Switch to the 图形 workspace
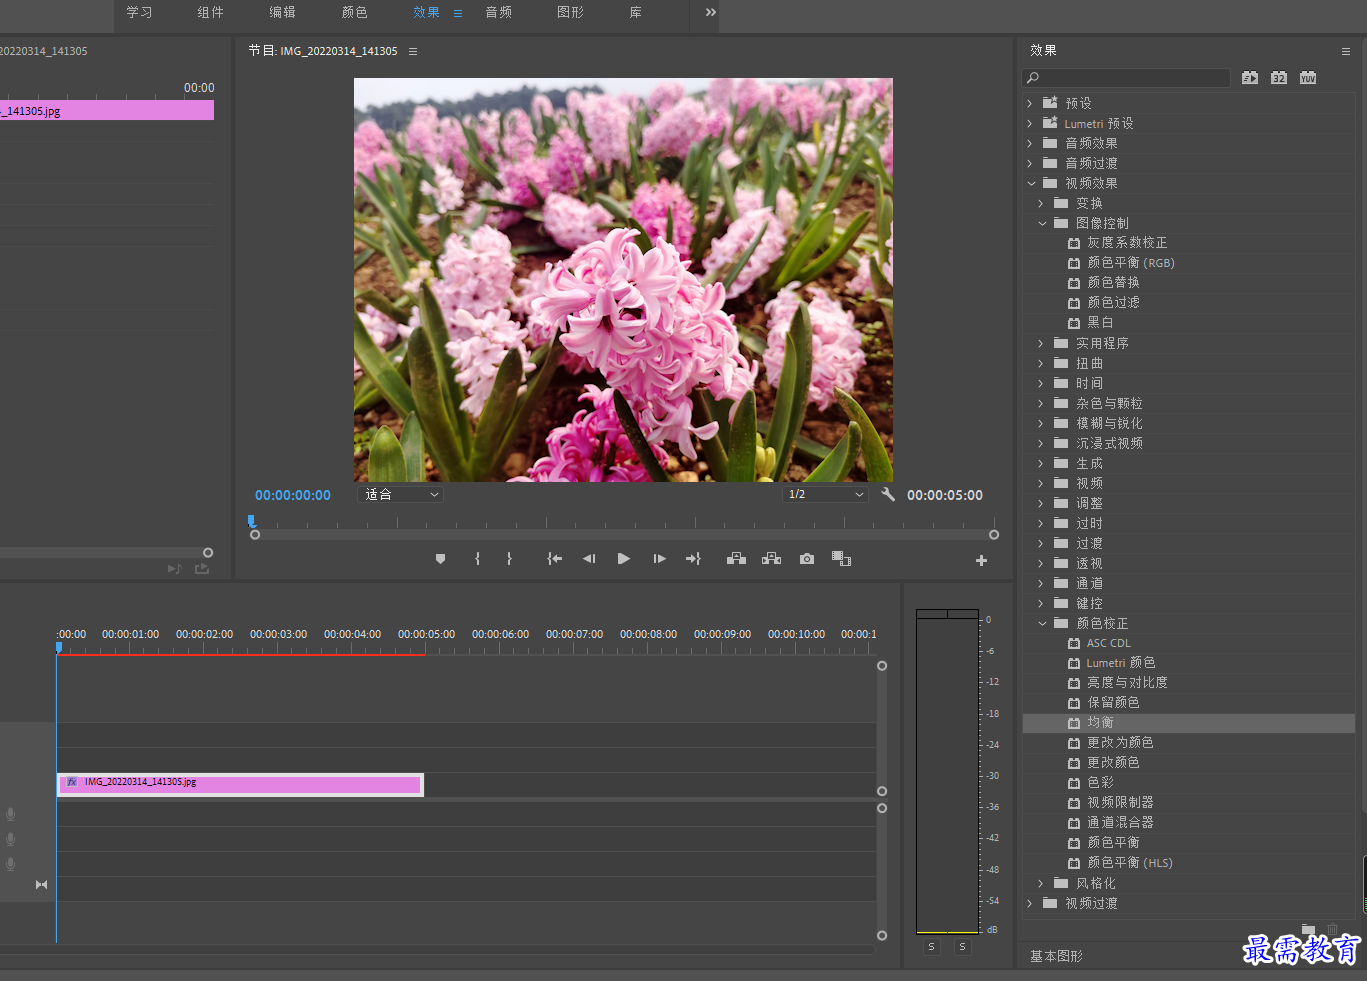The height and width of the screenshot is (981, 1367). tap(570, 12)
